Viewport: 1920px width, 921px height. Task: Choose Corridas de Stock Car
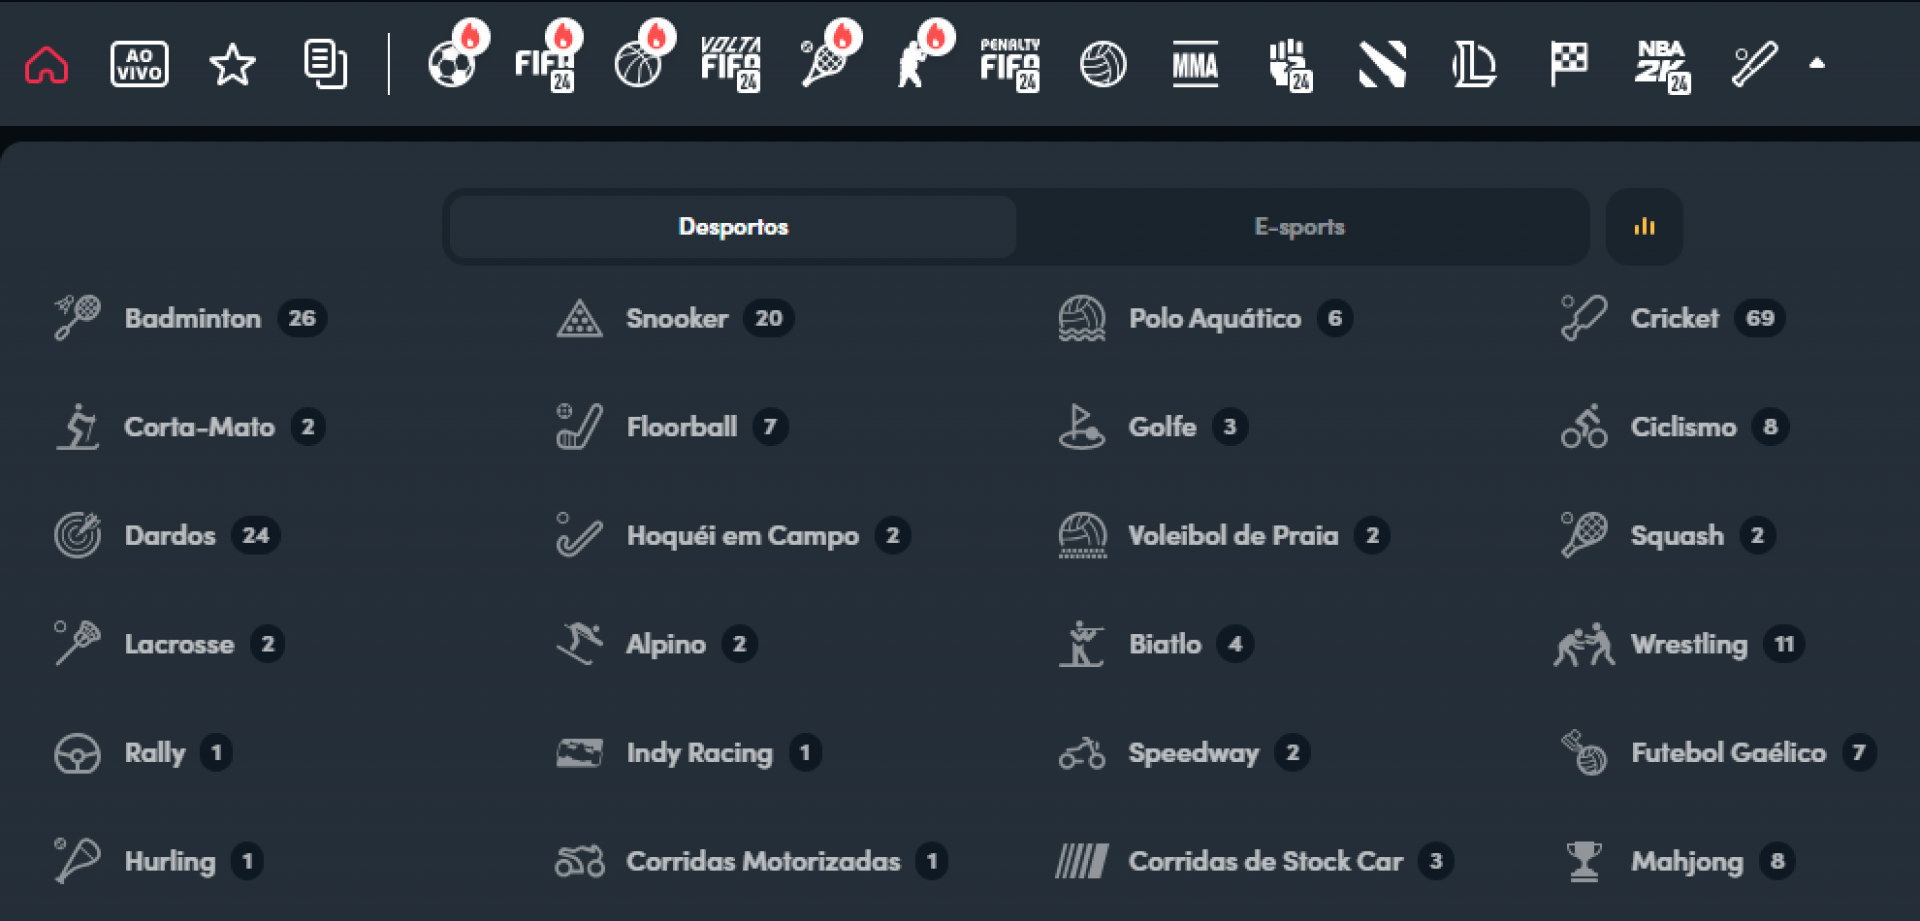click(x=1265, y=861)
